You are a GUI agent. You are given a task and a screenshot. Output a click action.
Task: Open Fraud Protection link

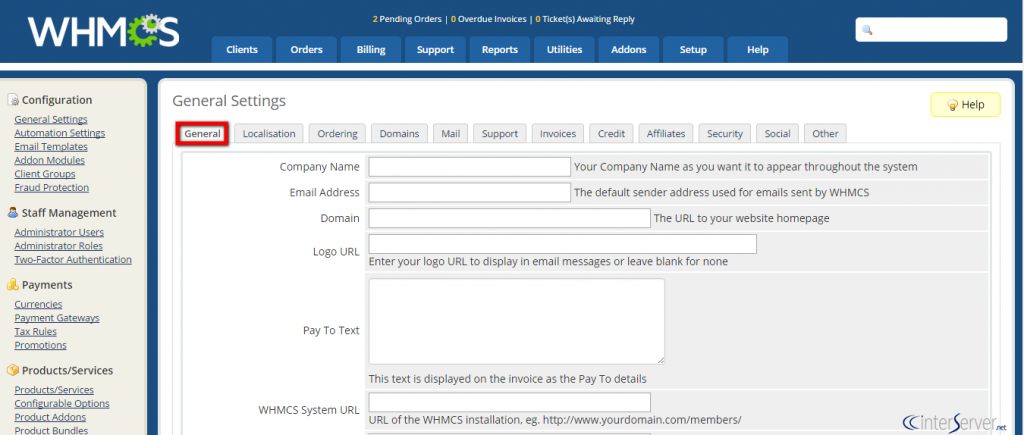pyautogui.click(x=52, y=187)
